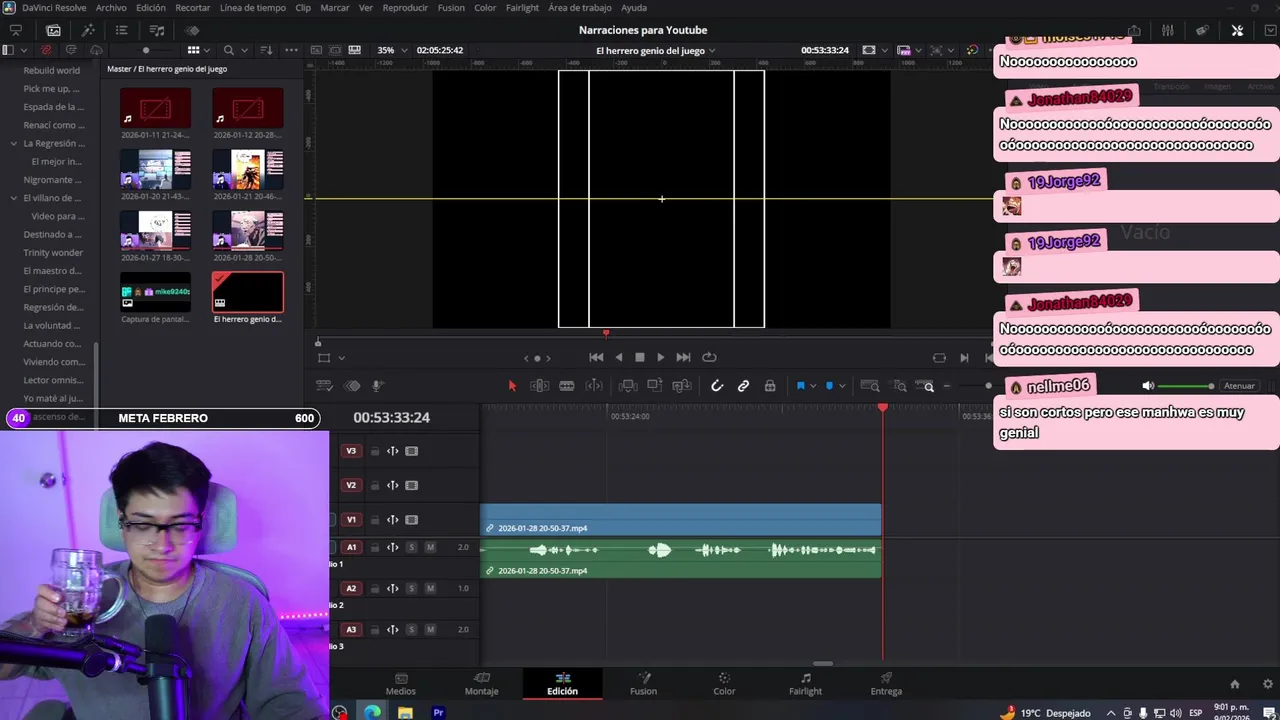This screenshot has width=1280, height=720.
Task: Open the Timeline View Options icon
Action: pyautogui.click(x=324, y=386)
